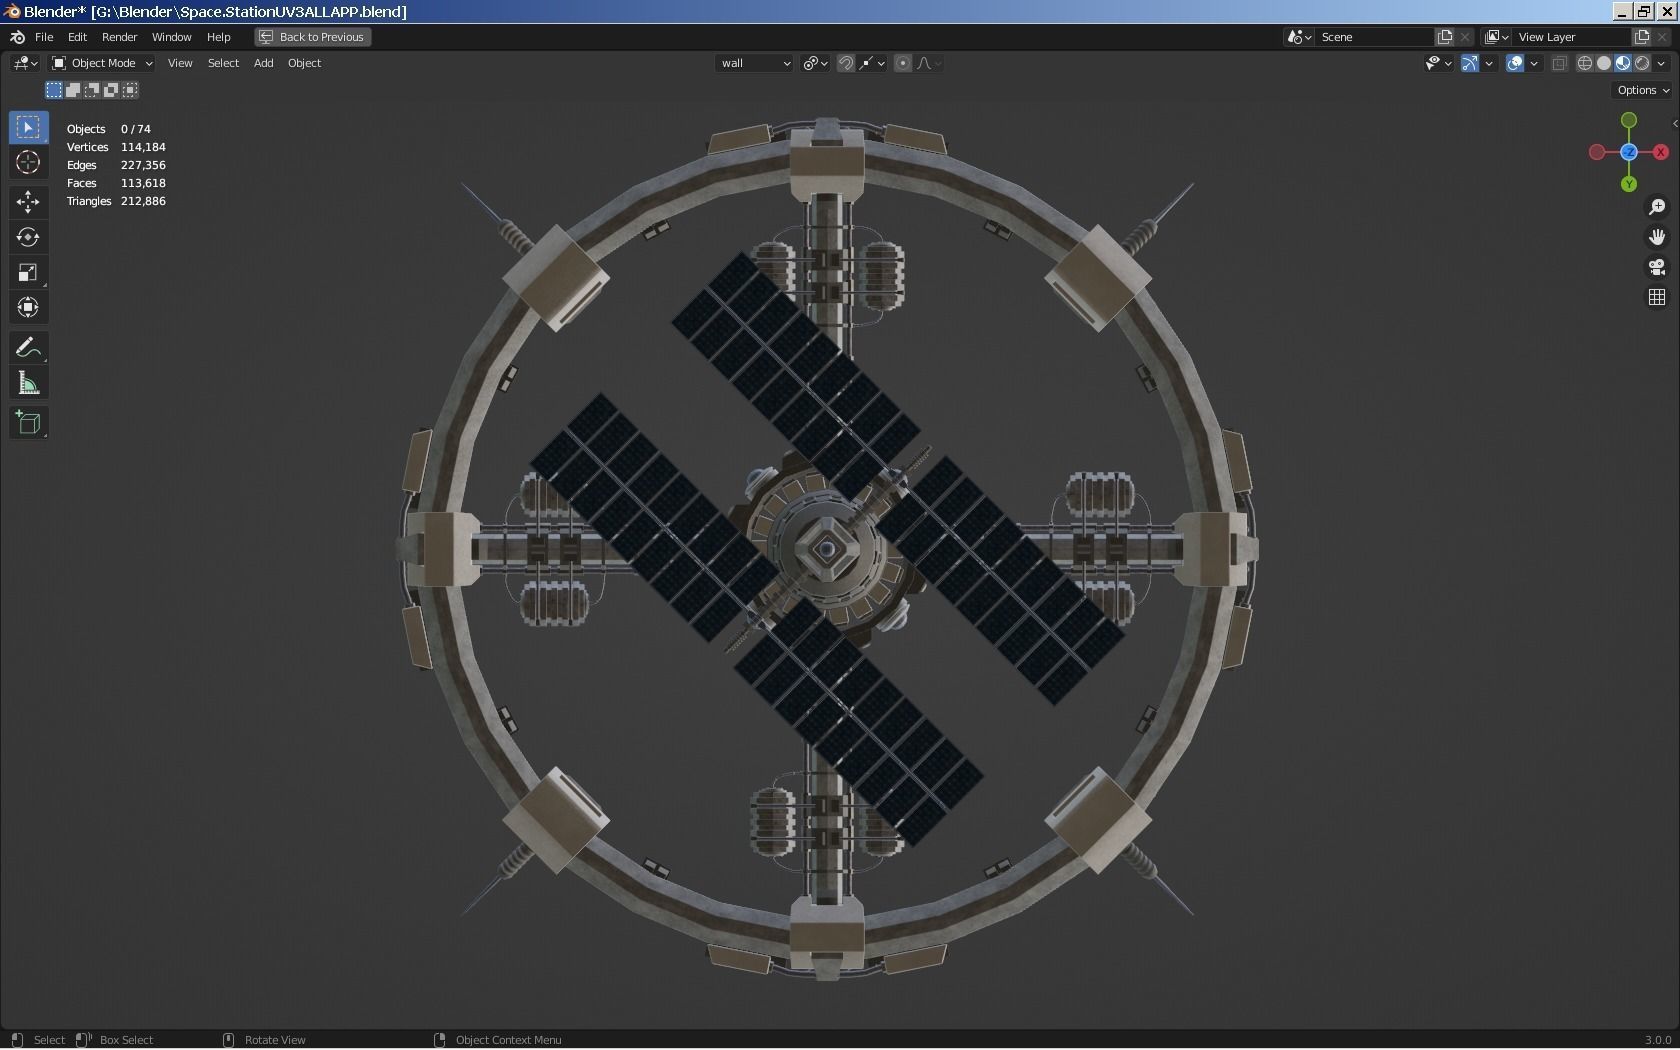Screen dimensions: 1680x1050
Task: Click the Scene name field
Action: pos(1374,37)
